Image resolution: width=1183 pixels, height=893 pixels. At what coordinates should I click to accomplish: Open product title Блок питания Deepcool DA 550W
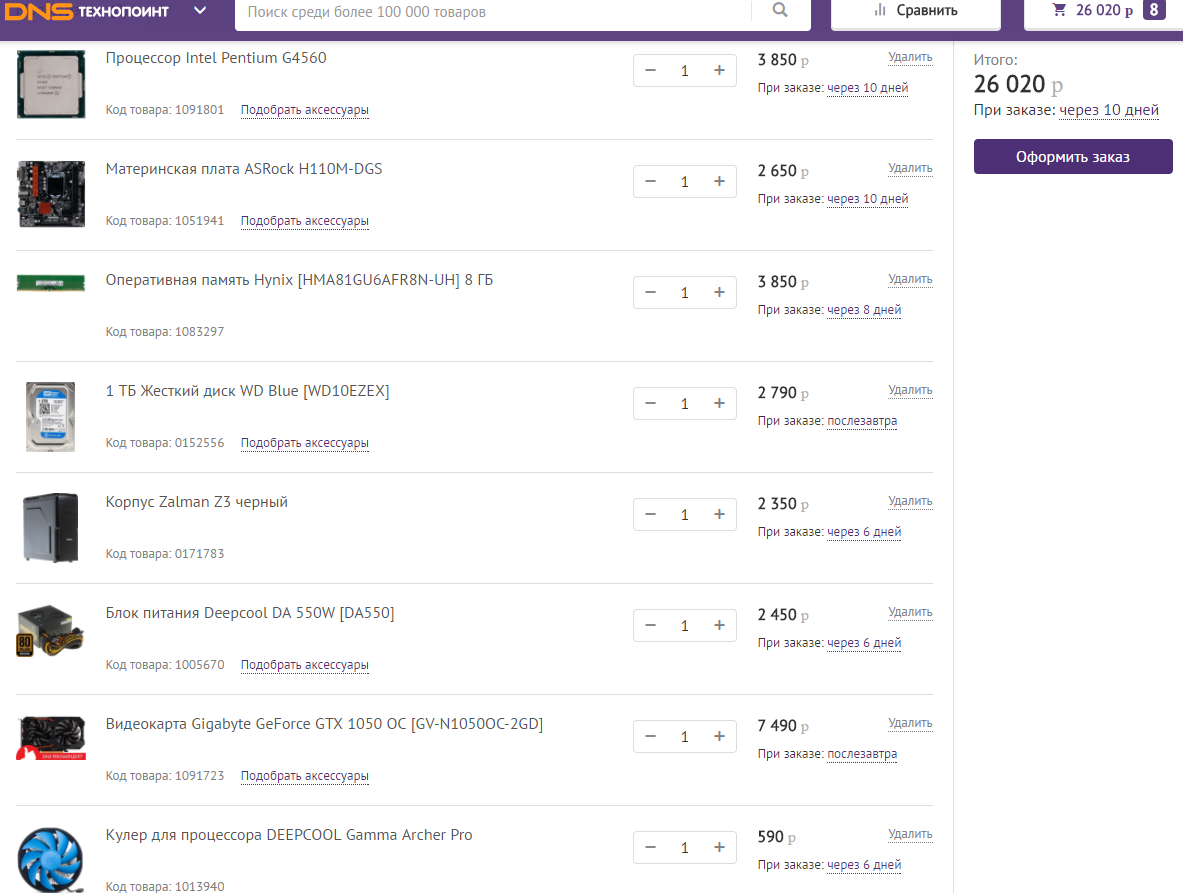(x=250, y=613)
